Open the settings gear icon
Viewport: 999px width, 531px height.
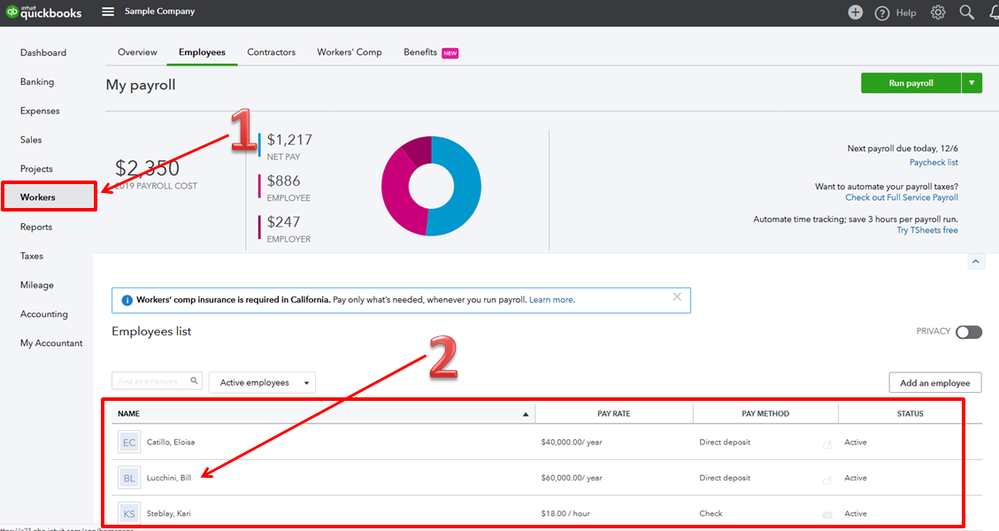coord(938,12)
